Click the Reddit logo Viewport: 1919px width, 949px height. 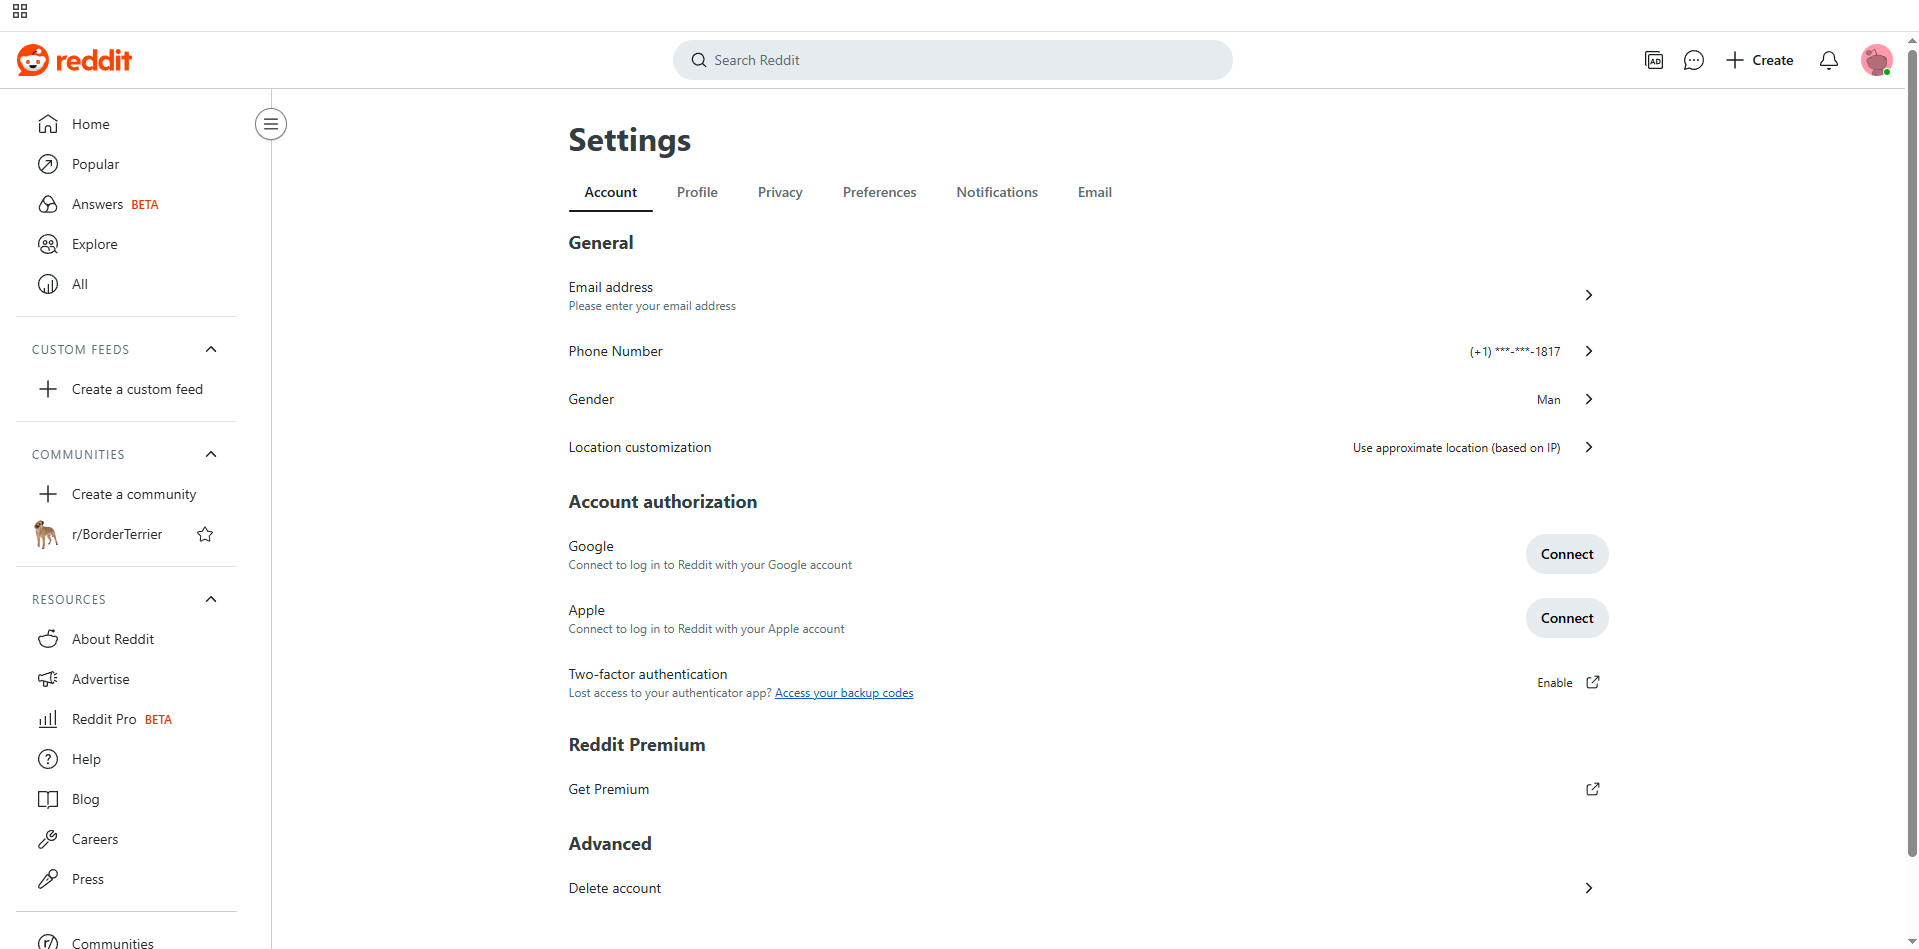click(x=75, y=60)
